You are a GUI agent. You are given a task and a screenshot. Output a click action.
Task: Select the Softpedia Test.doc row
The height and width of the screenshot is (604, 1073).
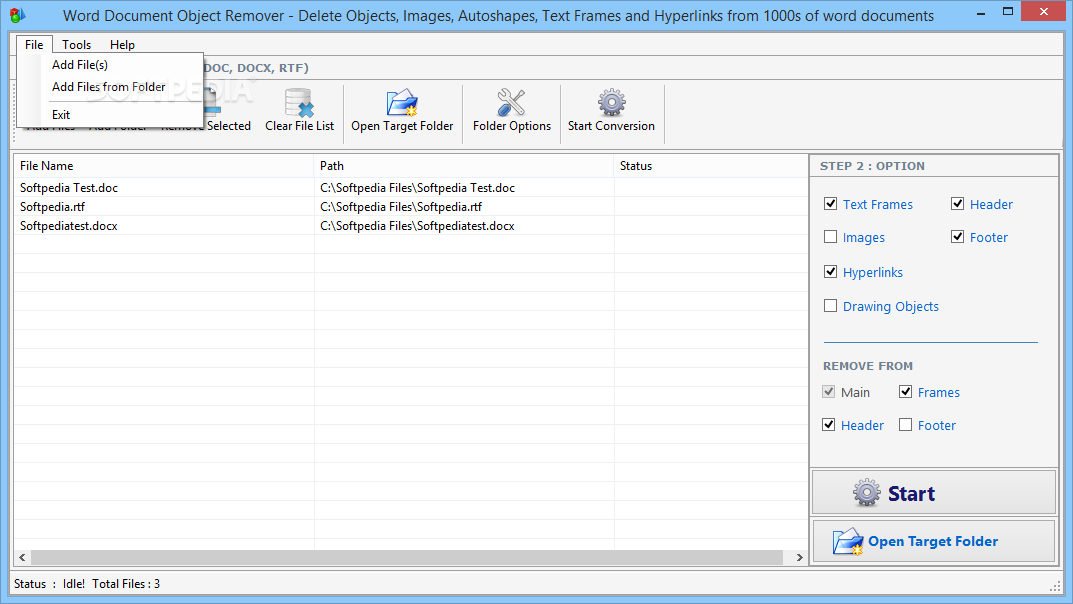pos(411,187)
